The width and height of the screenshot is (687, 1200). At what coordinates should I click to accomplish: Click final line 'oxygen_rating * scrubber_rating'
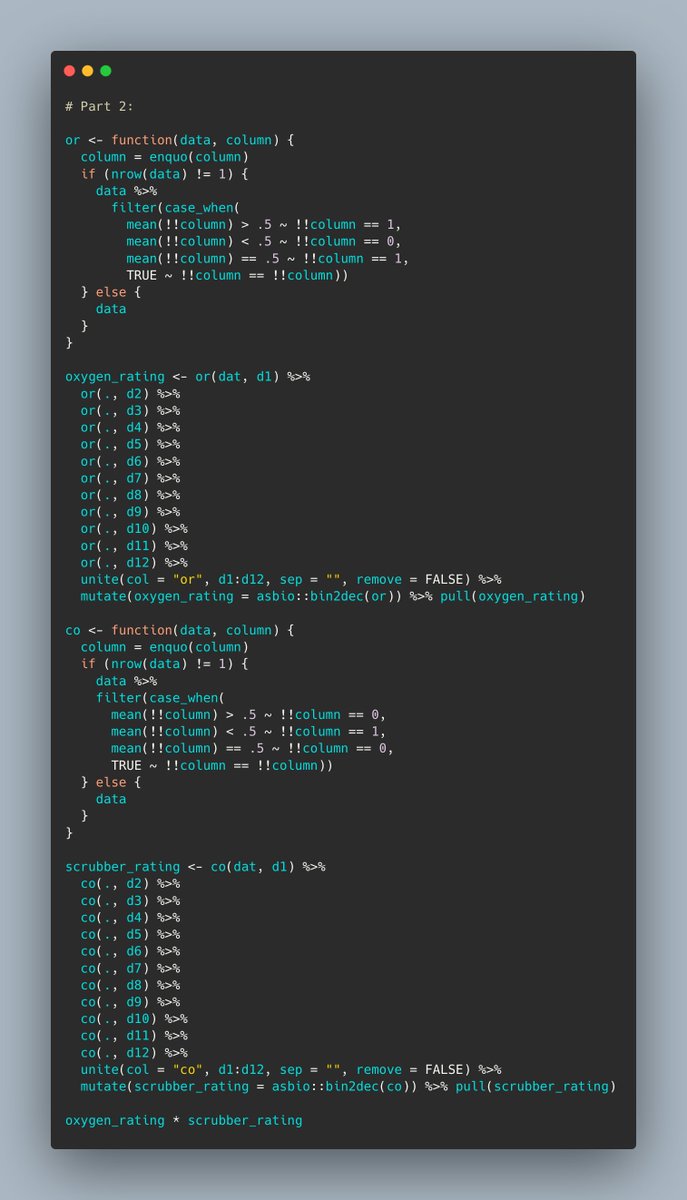184,1120
